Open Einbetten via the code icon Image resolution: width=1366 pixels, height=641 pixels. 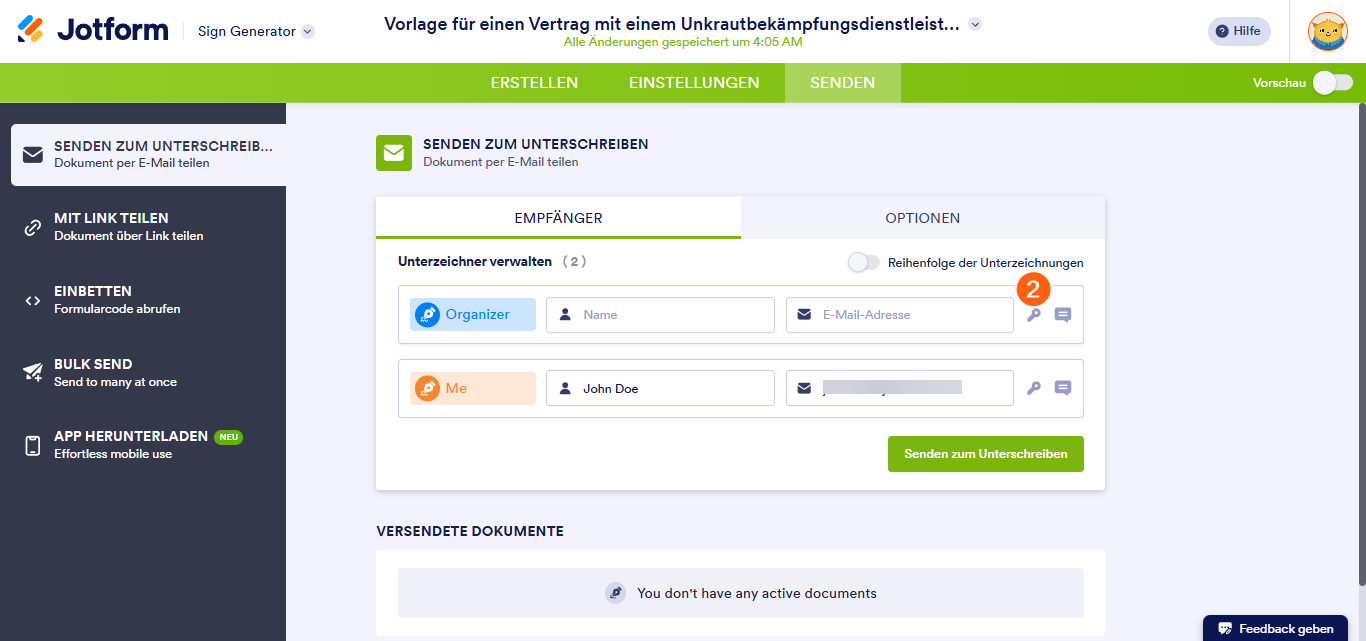(x=30, y=304)
